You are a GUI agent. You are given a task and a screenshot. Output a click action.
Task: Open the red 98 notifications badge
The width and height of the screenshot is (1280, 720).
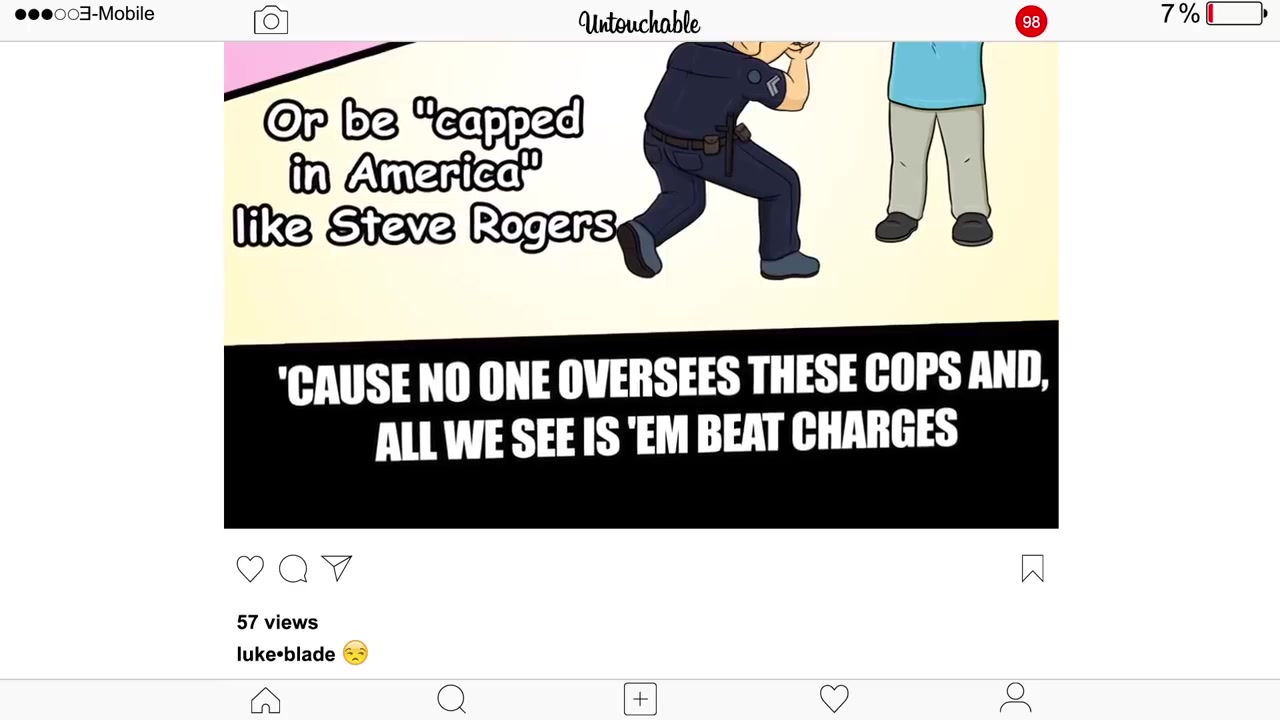tap(1031, 21)
